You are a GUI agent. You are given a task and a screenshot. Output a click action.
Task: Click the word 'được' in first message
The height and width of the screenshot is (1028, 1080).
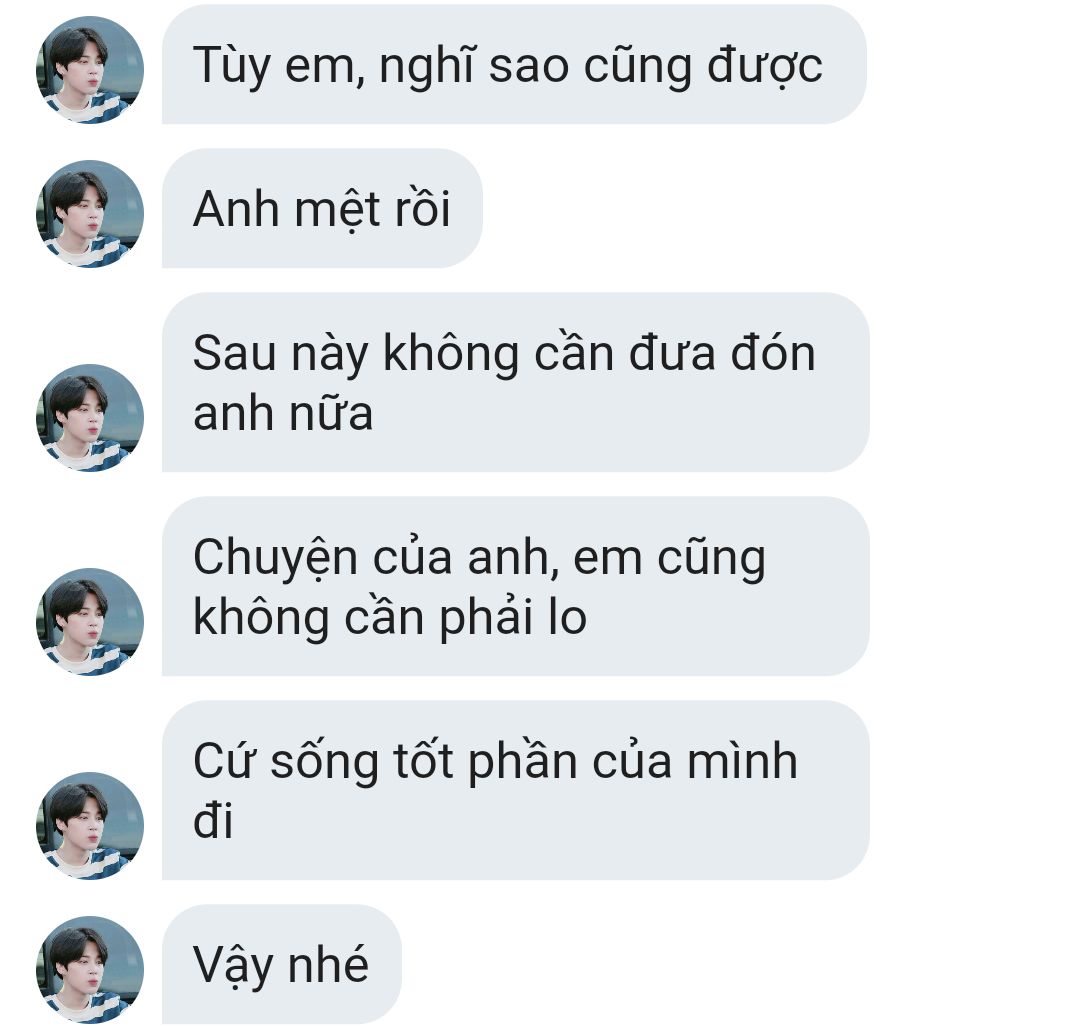click(765, 67)
